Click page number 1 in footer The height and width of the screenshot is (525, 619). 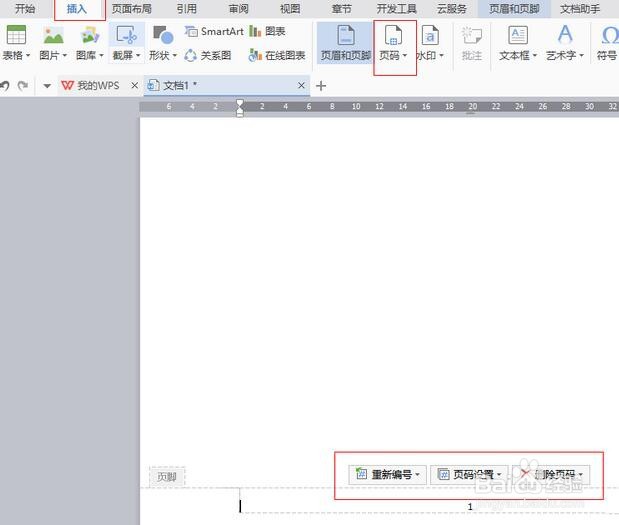pos(470,507)
